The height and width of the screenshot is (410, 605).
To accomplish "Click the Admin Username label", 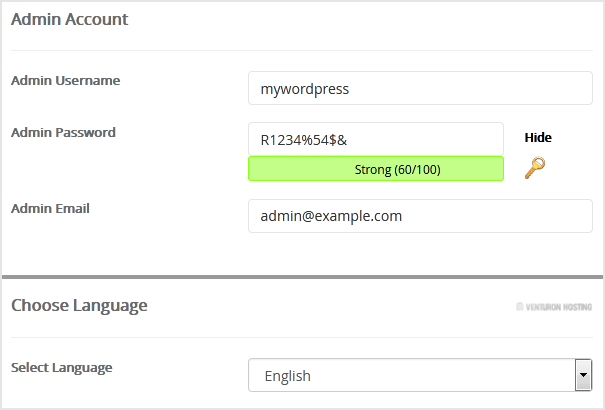I will 65,80.
